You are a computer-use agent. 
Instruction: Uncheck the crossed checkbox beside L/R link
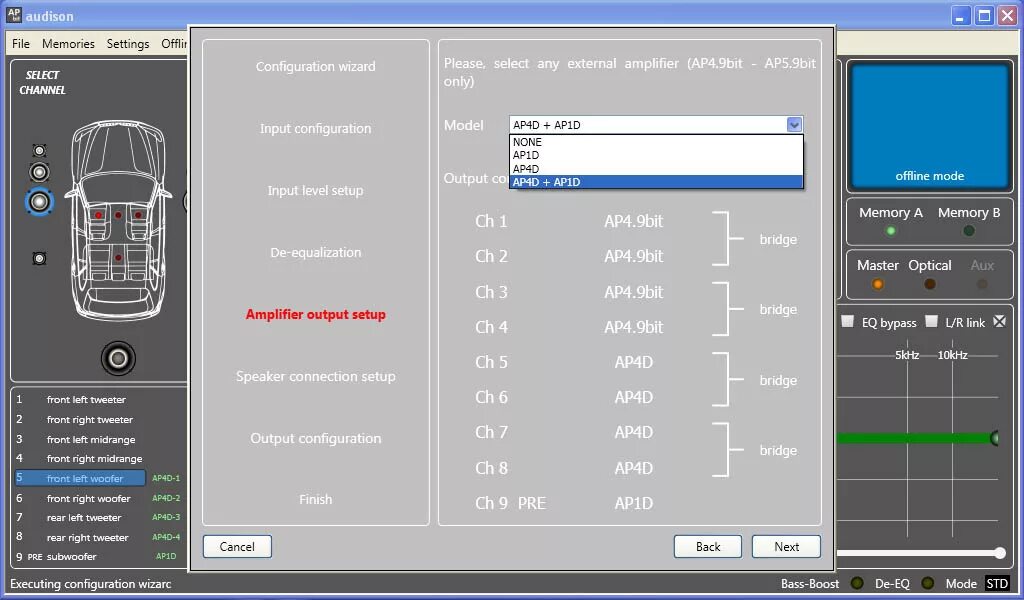tap(999, 321)
